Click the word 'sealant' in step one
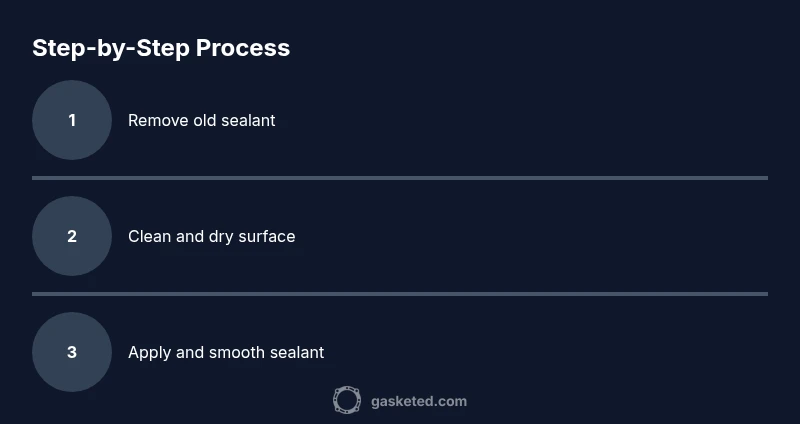This screenshot has width=800, height=424. pos(248,120)
